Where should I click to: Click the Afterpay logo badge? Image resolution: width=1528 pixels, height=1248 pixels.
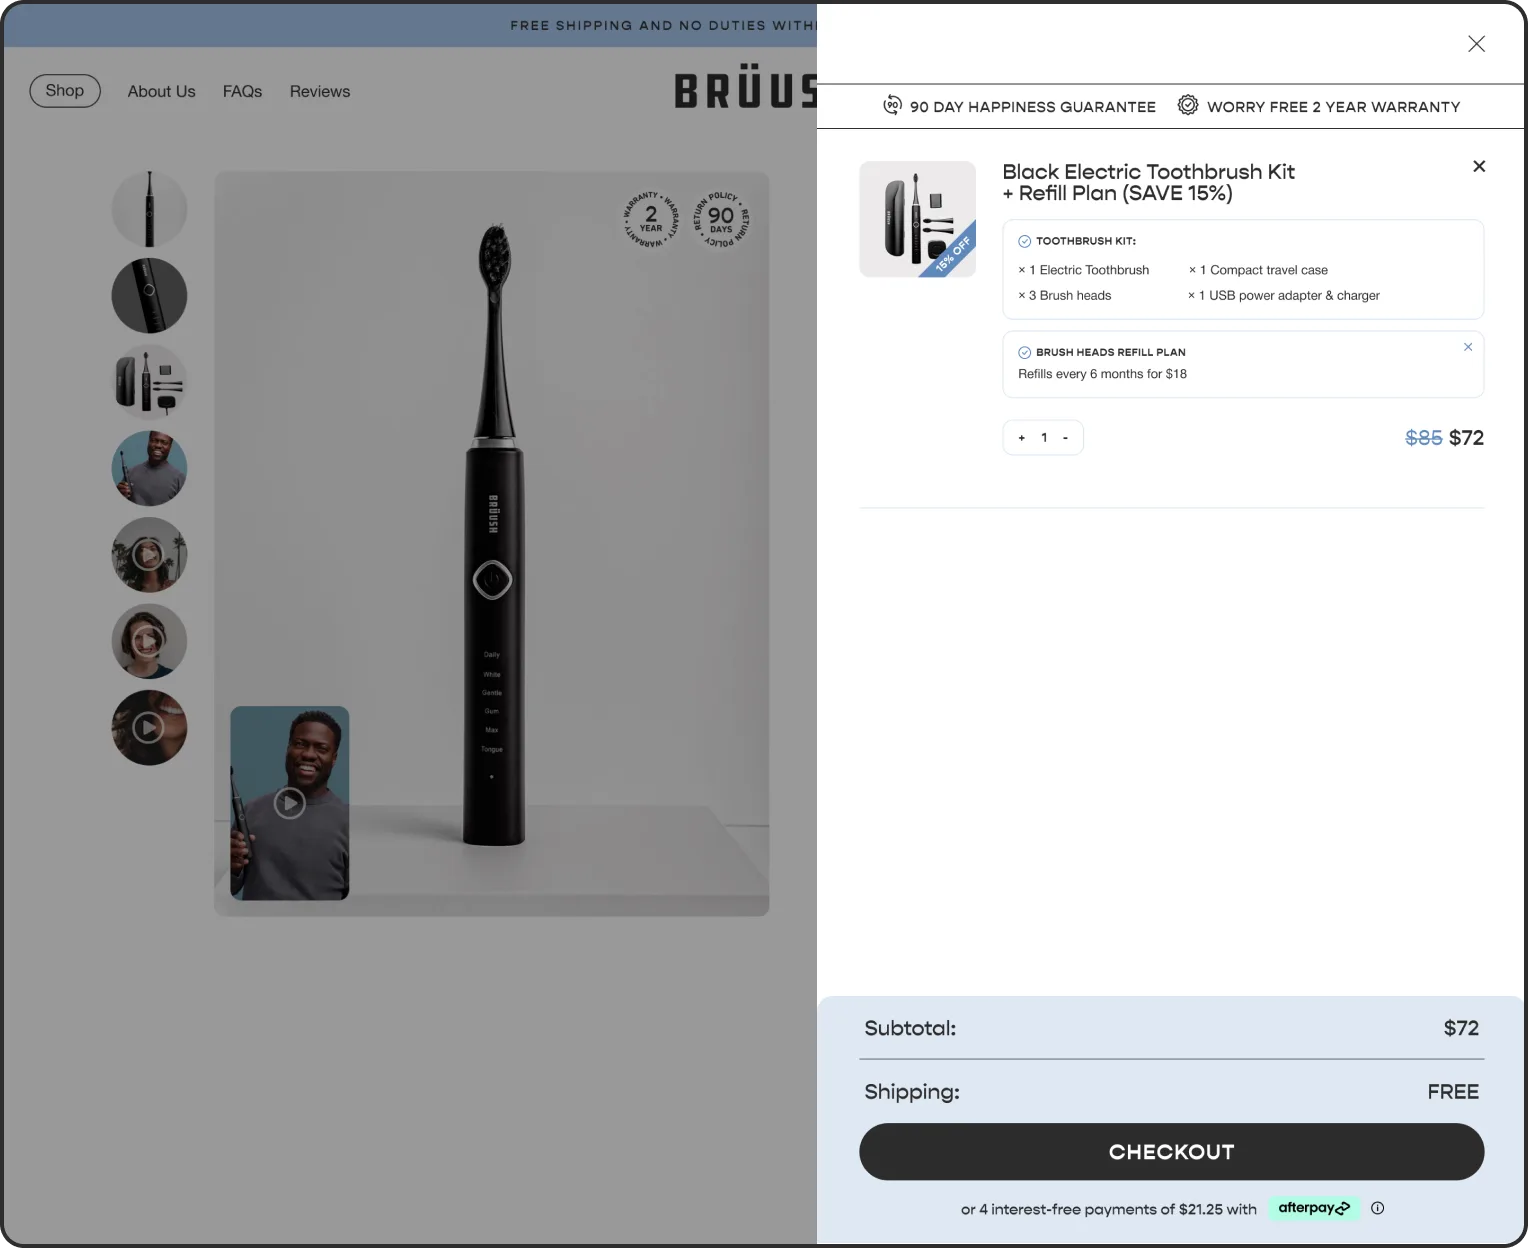pyautogui.click(x=1314, y=1208)
